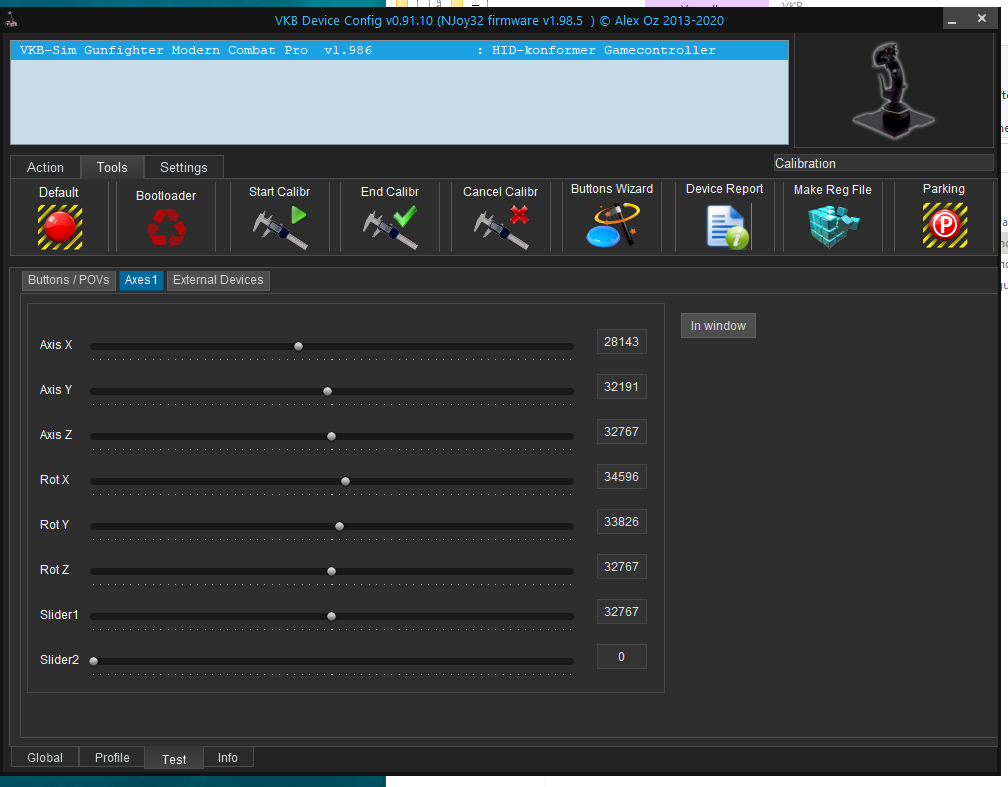The height and width of the screenshot is (787, 1008).
Task: Click the Rot Z label
Action: tap(55, 570)
